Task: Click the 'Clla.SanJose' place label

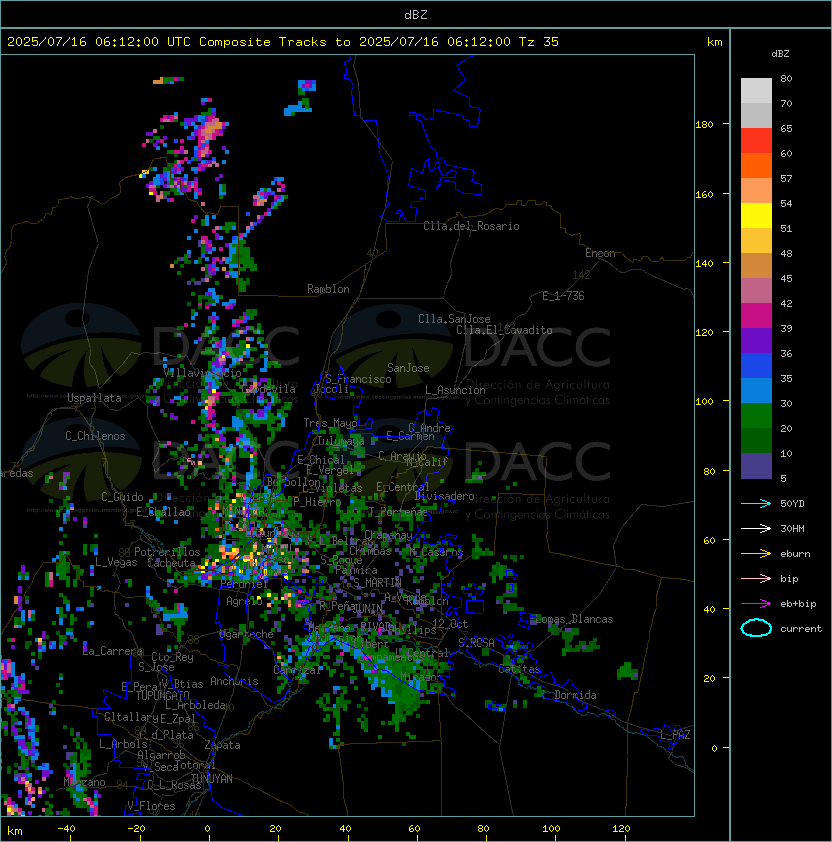Action: pos(454,319)
